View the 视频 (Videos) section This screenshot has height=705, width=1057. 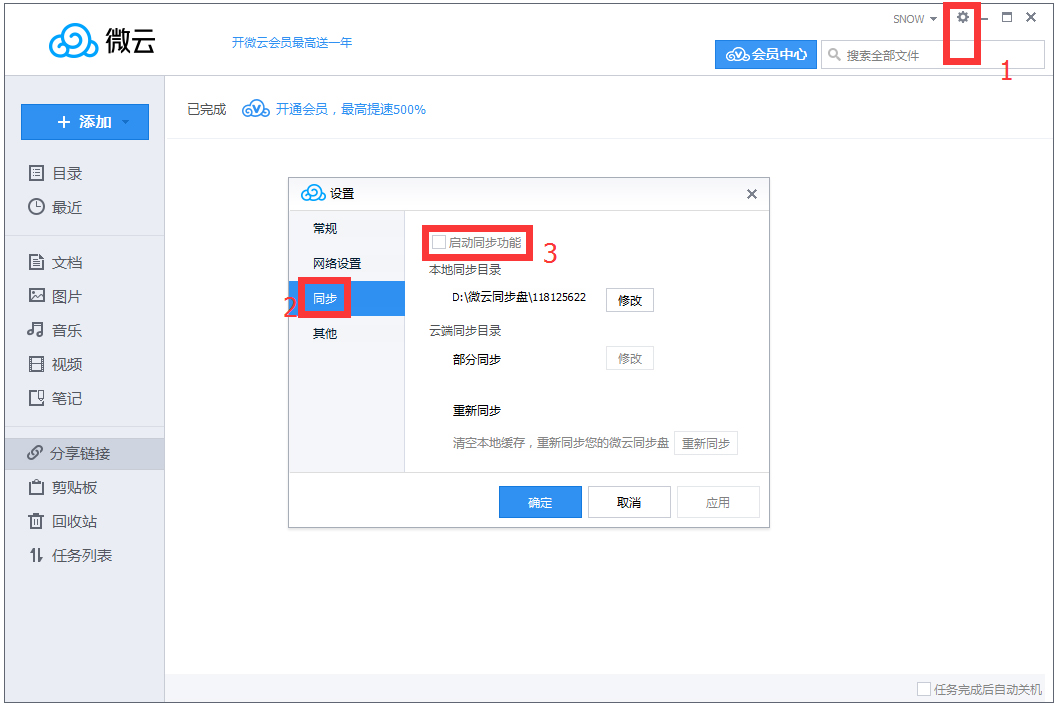coord(56,363)
